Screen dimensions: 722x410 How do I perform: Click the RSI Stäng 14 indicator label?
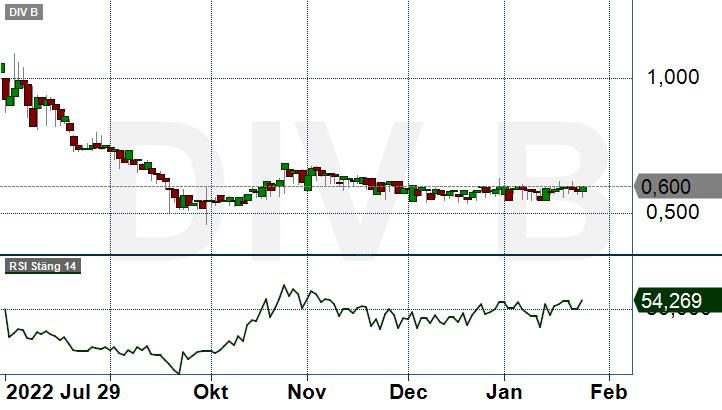[x=43, y=266]
